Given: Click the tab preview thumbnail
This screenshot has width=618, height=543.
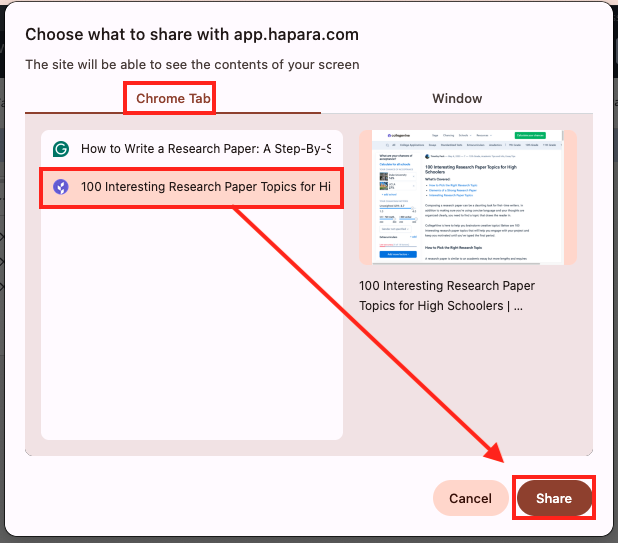Looking at the screenshot, I should (x=468, y=197).
